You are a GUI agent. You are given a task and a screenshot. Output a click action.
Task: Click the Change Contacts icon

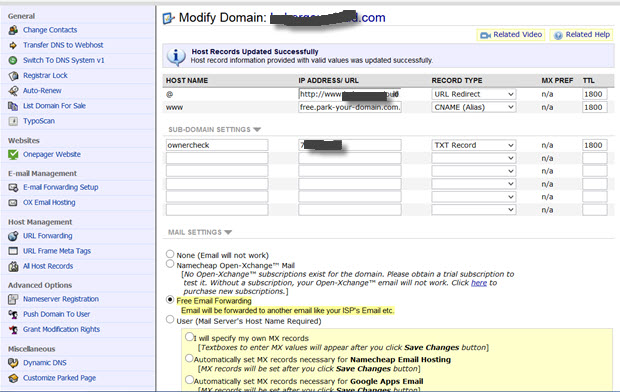(x=13, y=30)
